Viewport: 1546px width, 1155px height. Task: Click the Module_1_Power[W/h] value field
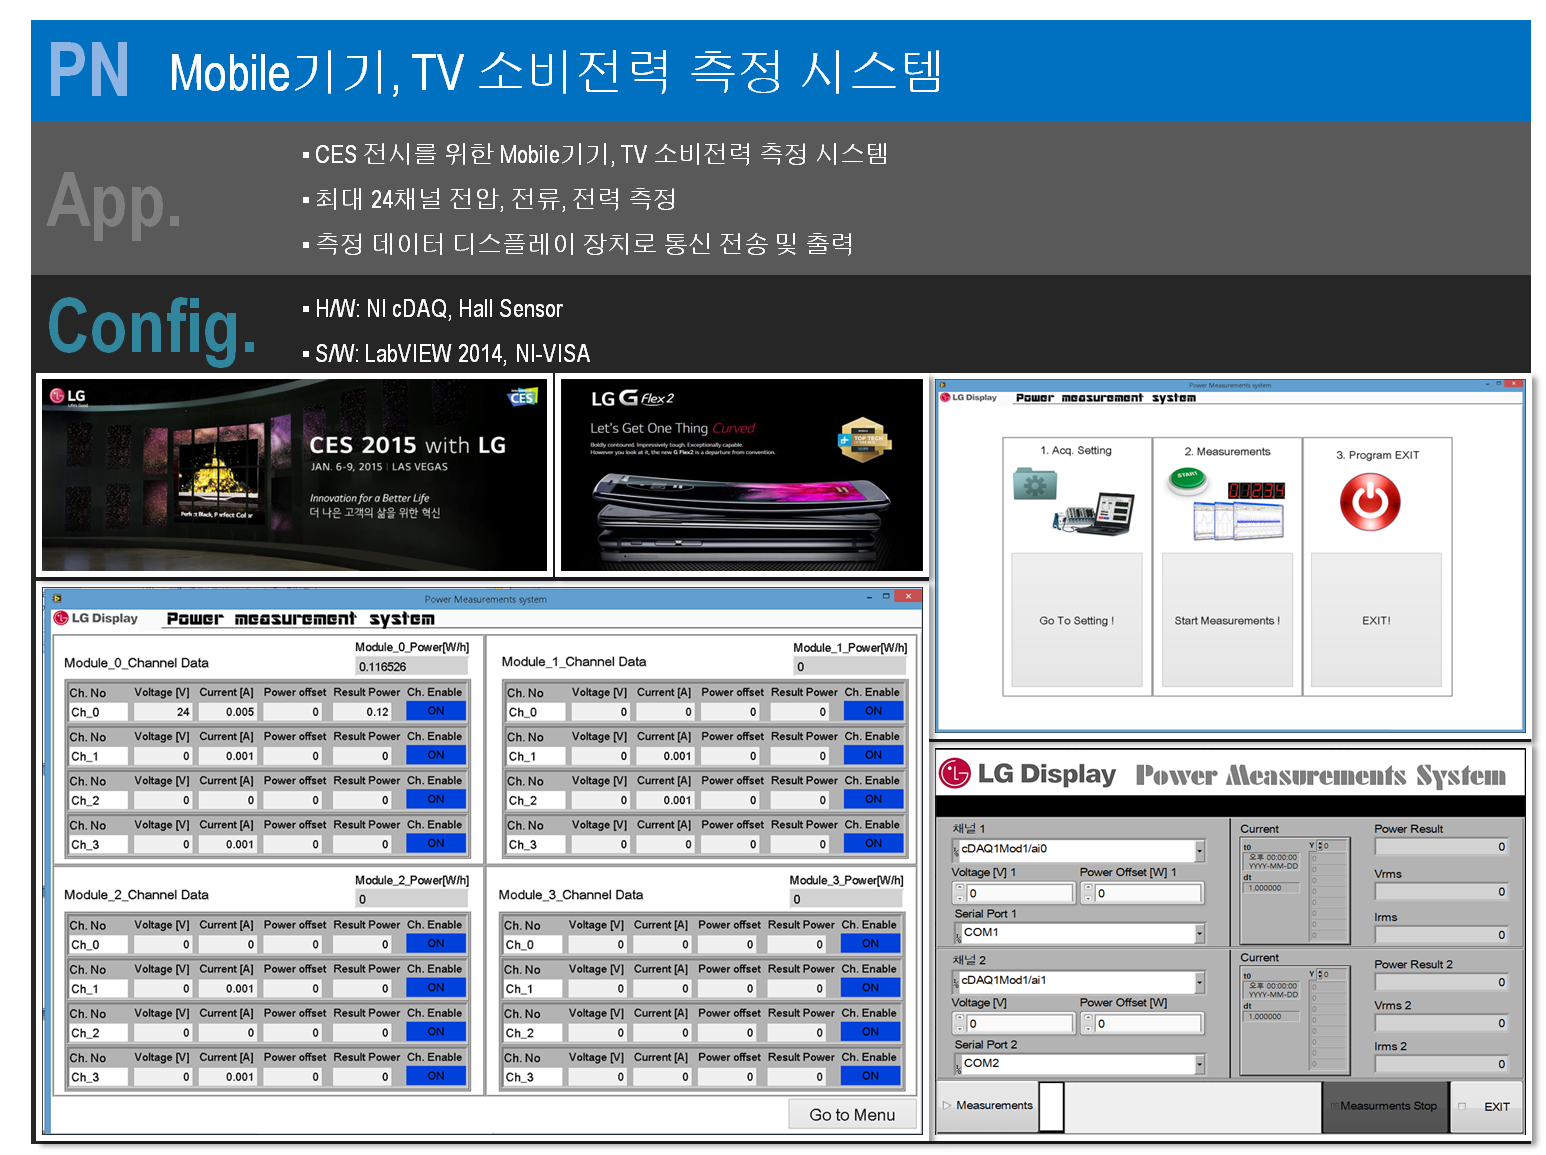pos(849,667)
